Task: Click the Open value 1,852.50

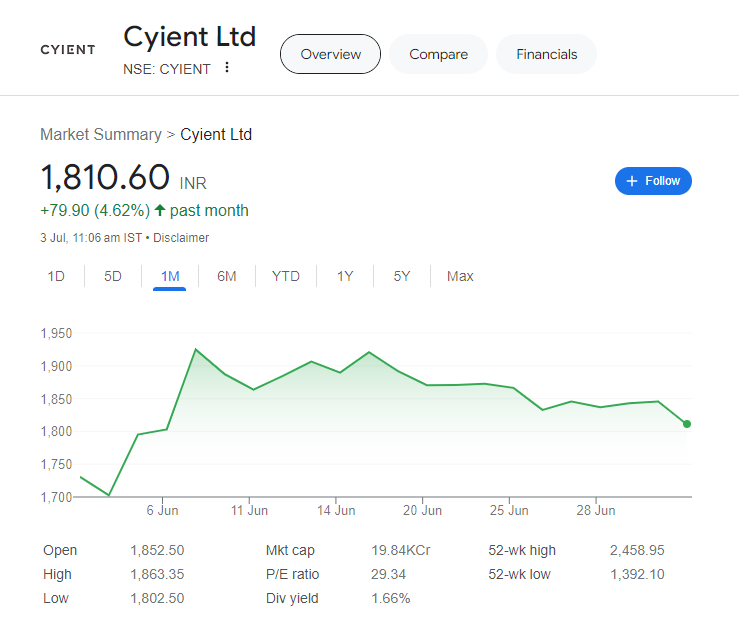Action: coord(157,551)
